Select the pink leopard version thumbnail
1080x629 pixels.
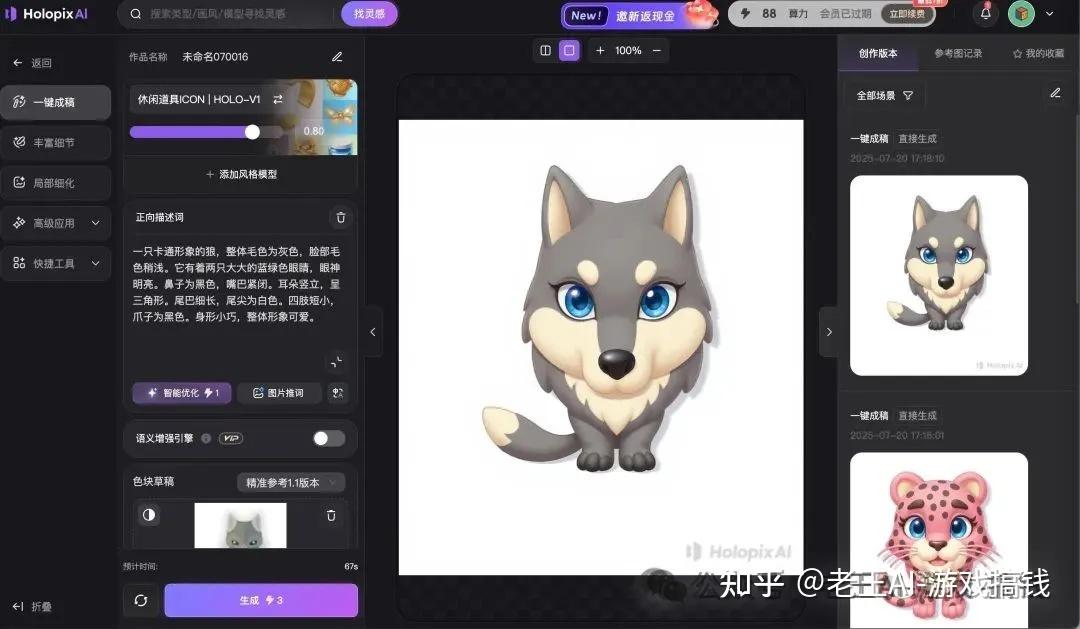pos(939,540)
